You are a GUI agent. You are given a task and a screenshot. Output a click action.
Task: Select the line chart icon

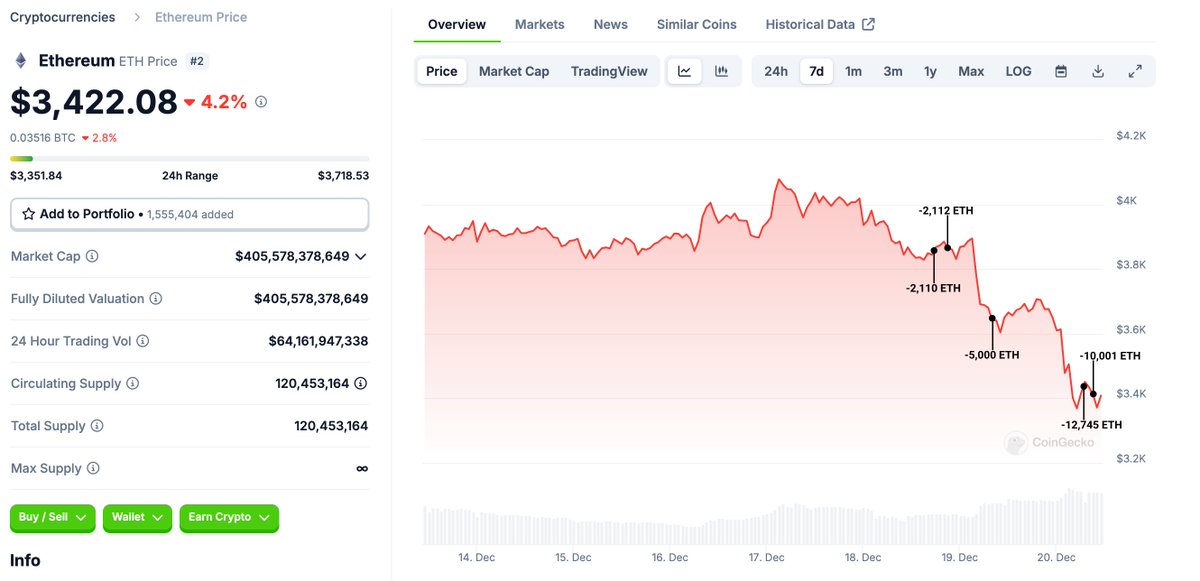(x=685, y=70)
